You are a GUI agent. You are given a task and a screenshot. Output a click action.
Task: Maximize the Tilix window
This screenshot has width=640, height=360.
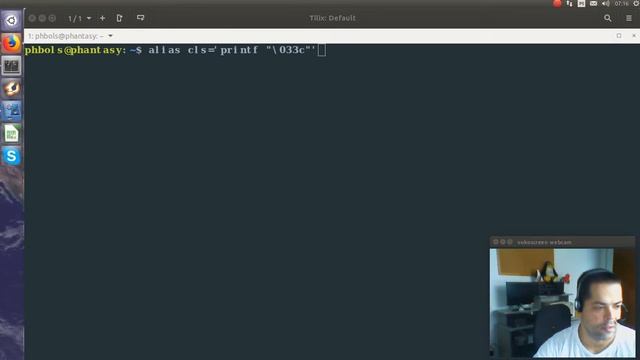52,18
